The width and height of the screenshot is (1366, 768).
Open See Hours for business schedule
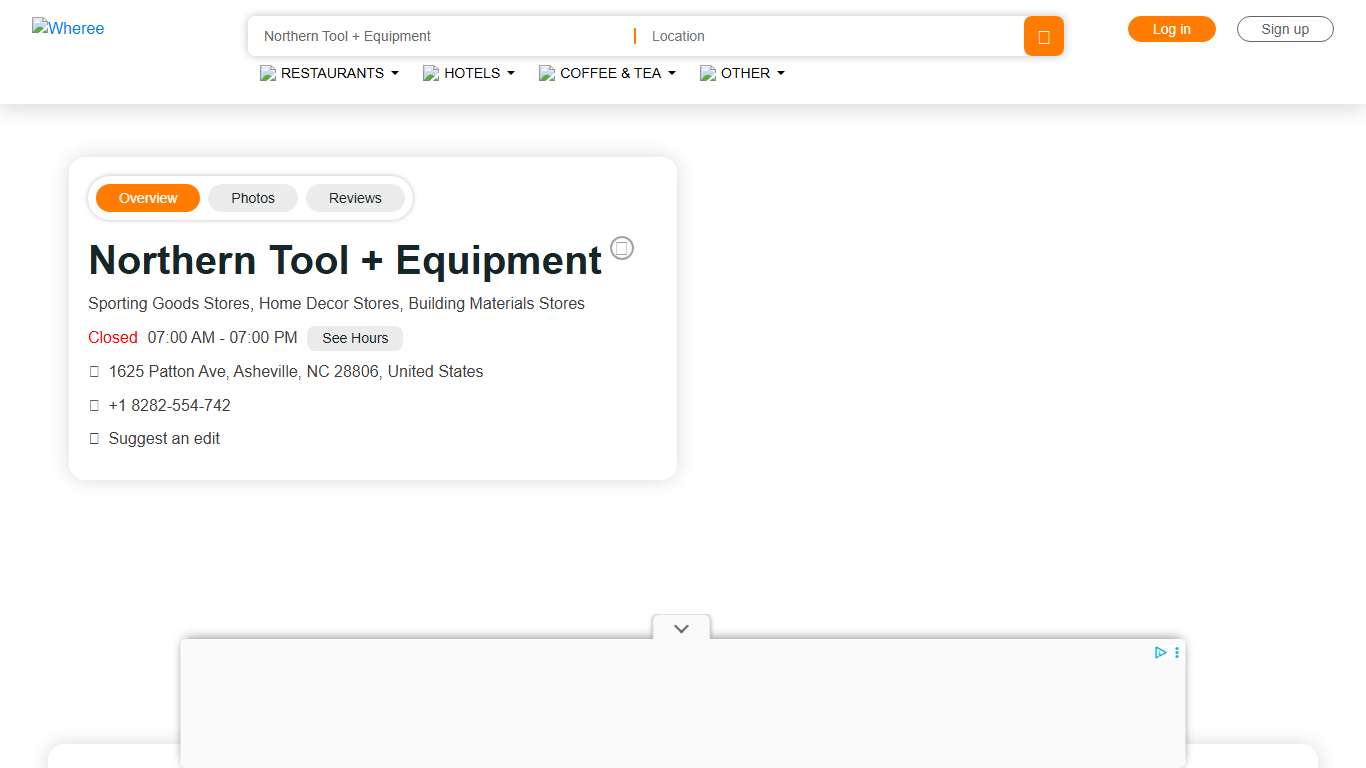click(354, 338)
